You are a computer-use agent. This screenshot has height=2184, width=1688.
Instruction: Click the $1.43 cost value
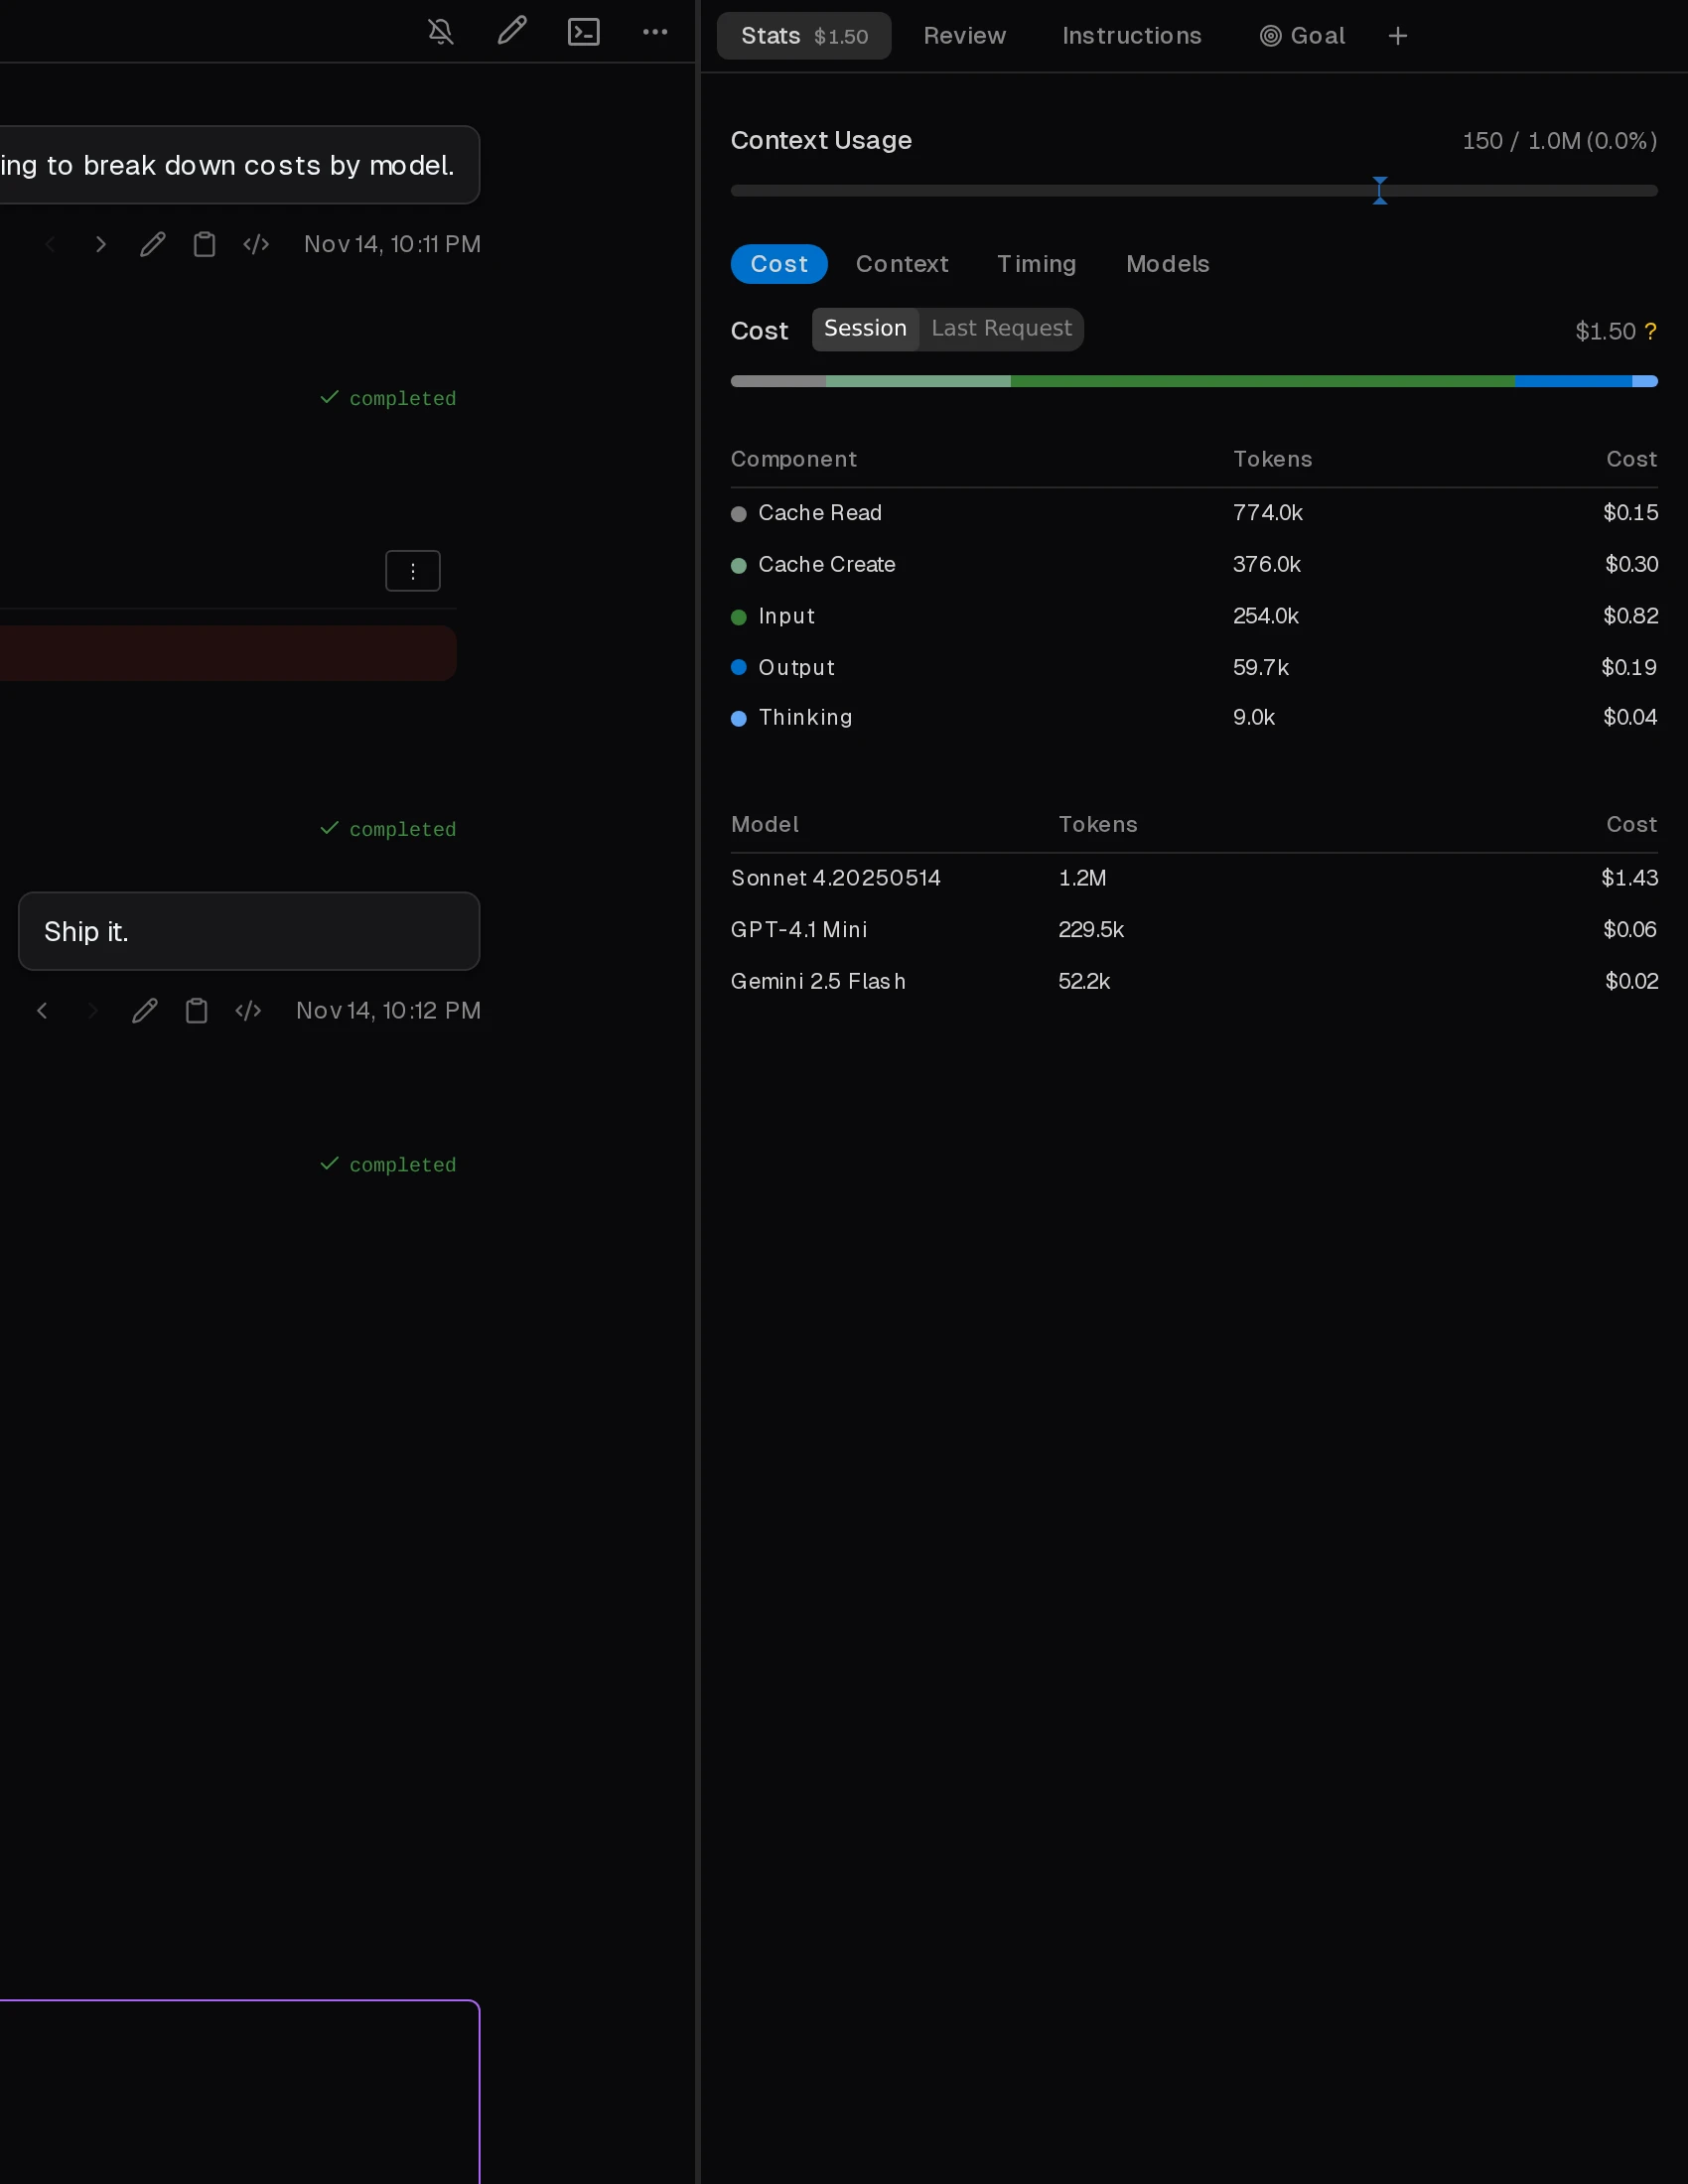pyautogui.click(x=1629, y=878)
